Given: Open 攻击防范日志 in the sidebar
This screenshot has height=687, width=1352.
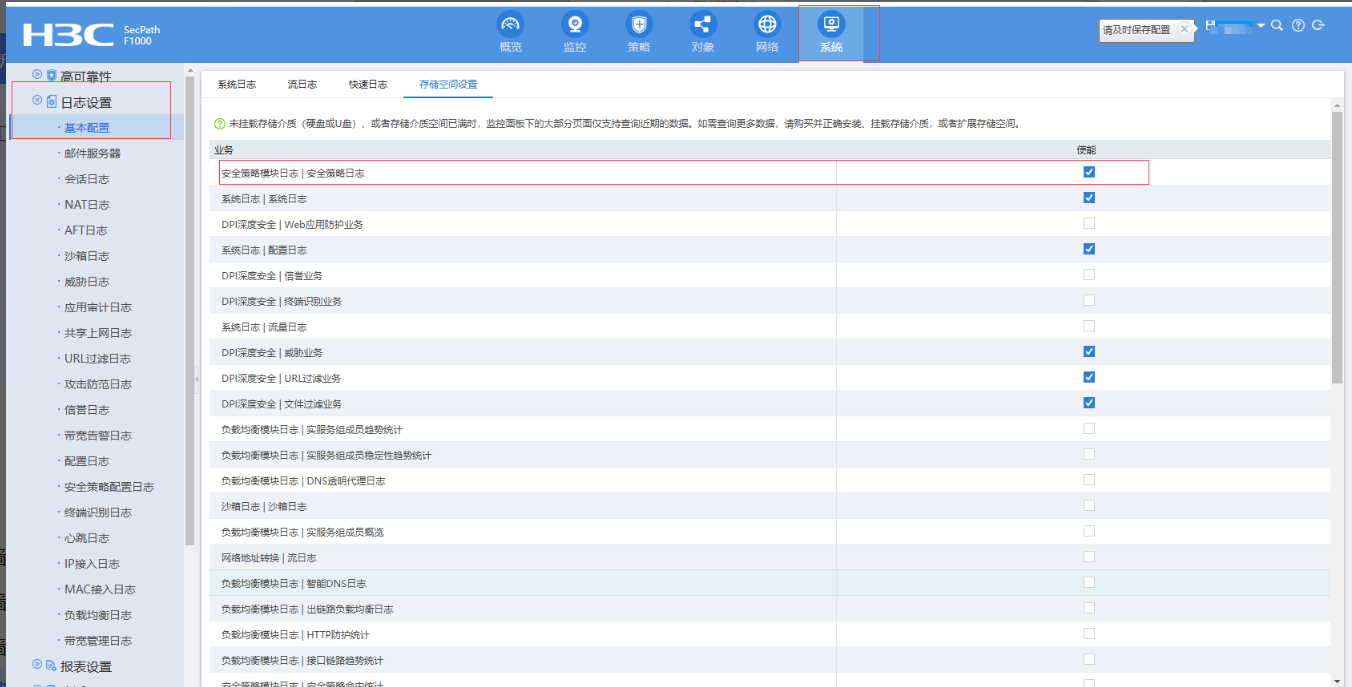Looking at the screenshot, I should 98,384.
